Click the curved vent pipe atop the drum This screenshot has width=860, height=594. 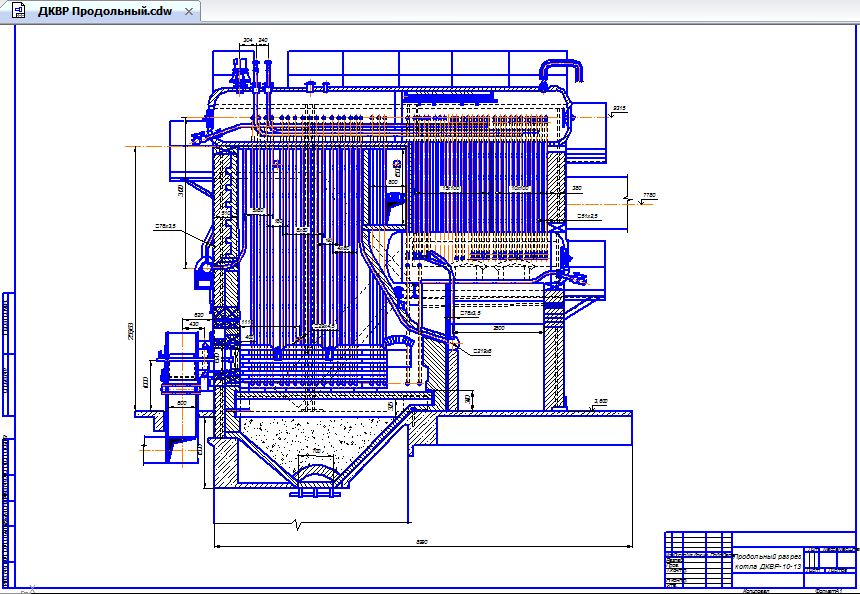(x=562, y=72)
